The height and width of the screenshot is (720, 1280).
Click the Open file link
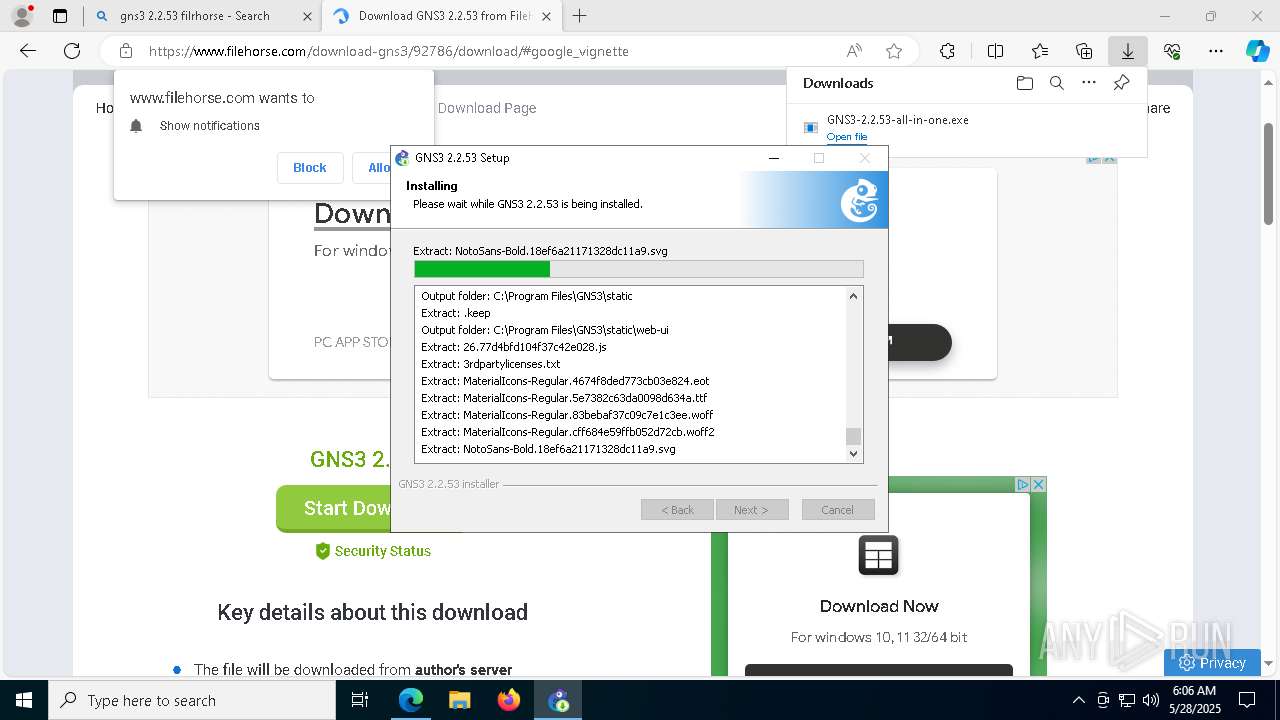pyautogui.click(x=847, y=137)
